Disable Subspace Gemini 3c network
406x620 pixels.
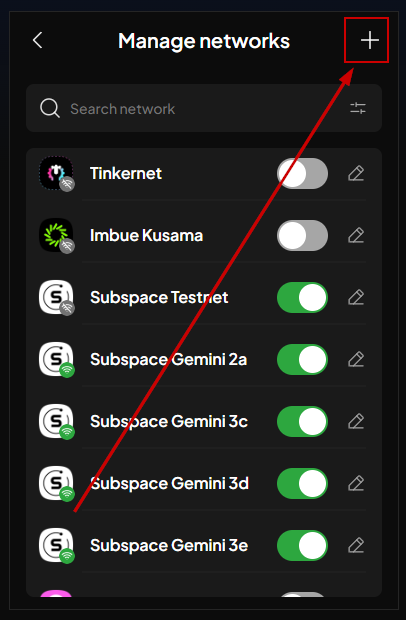point(302,422)
